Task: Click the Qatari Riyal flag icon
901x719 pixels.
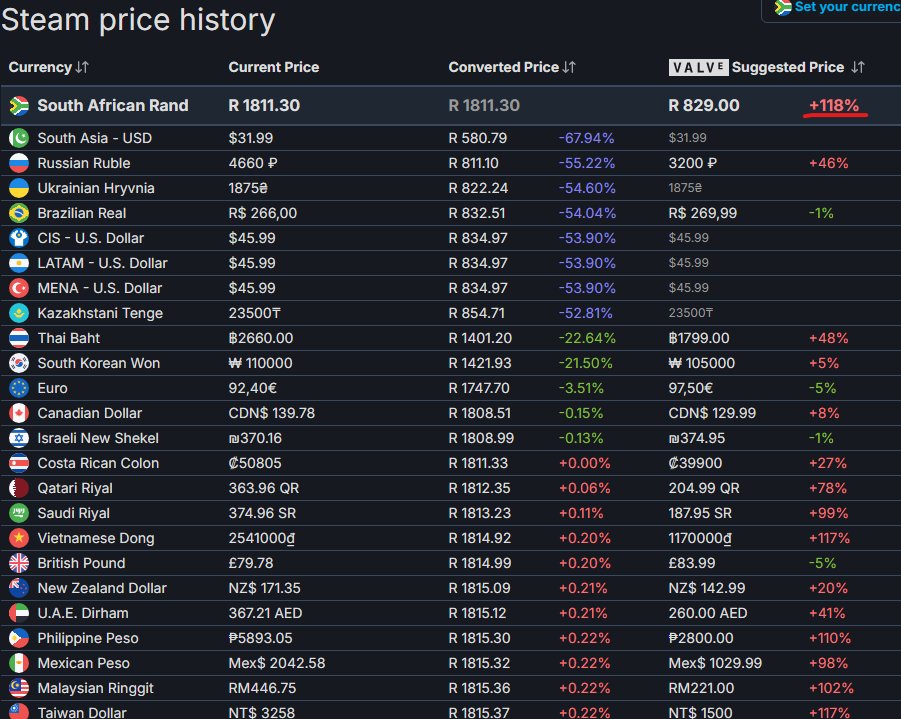Action: point(19,489)
